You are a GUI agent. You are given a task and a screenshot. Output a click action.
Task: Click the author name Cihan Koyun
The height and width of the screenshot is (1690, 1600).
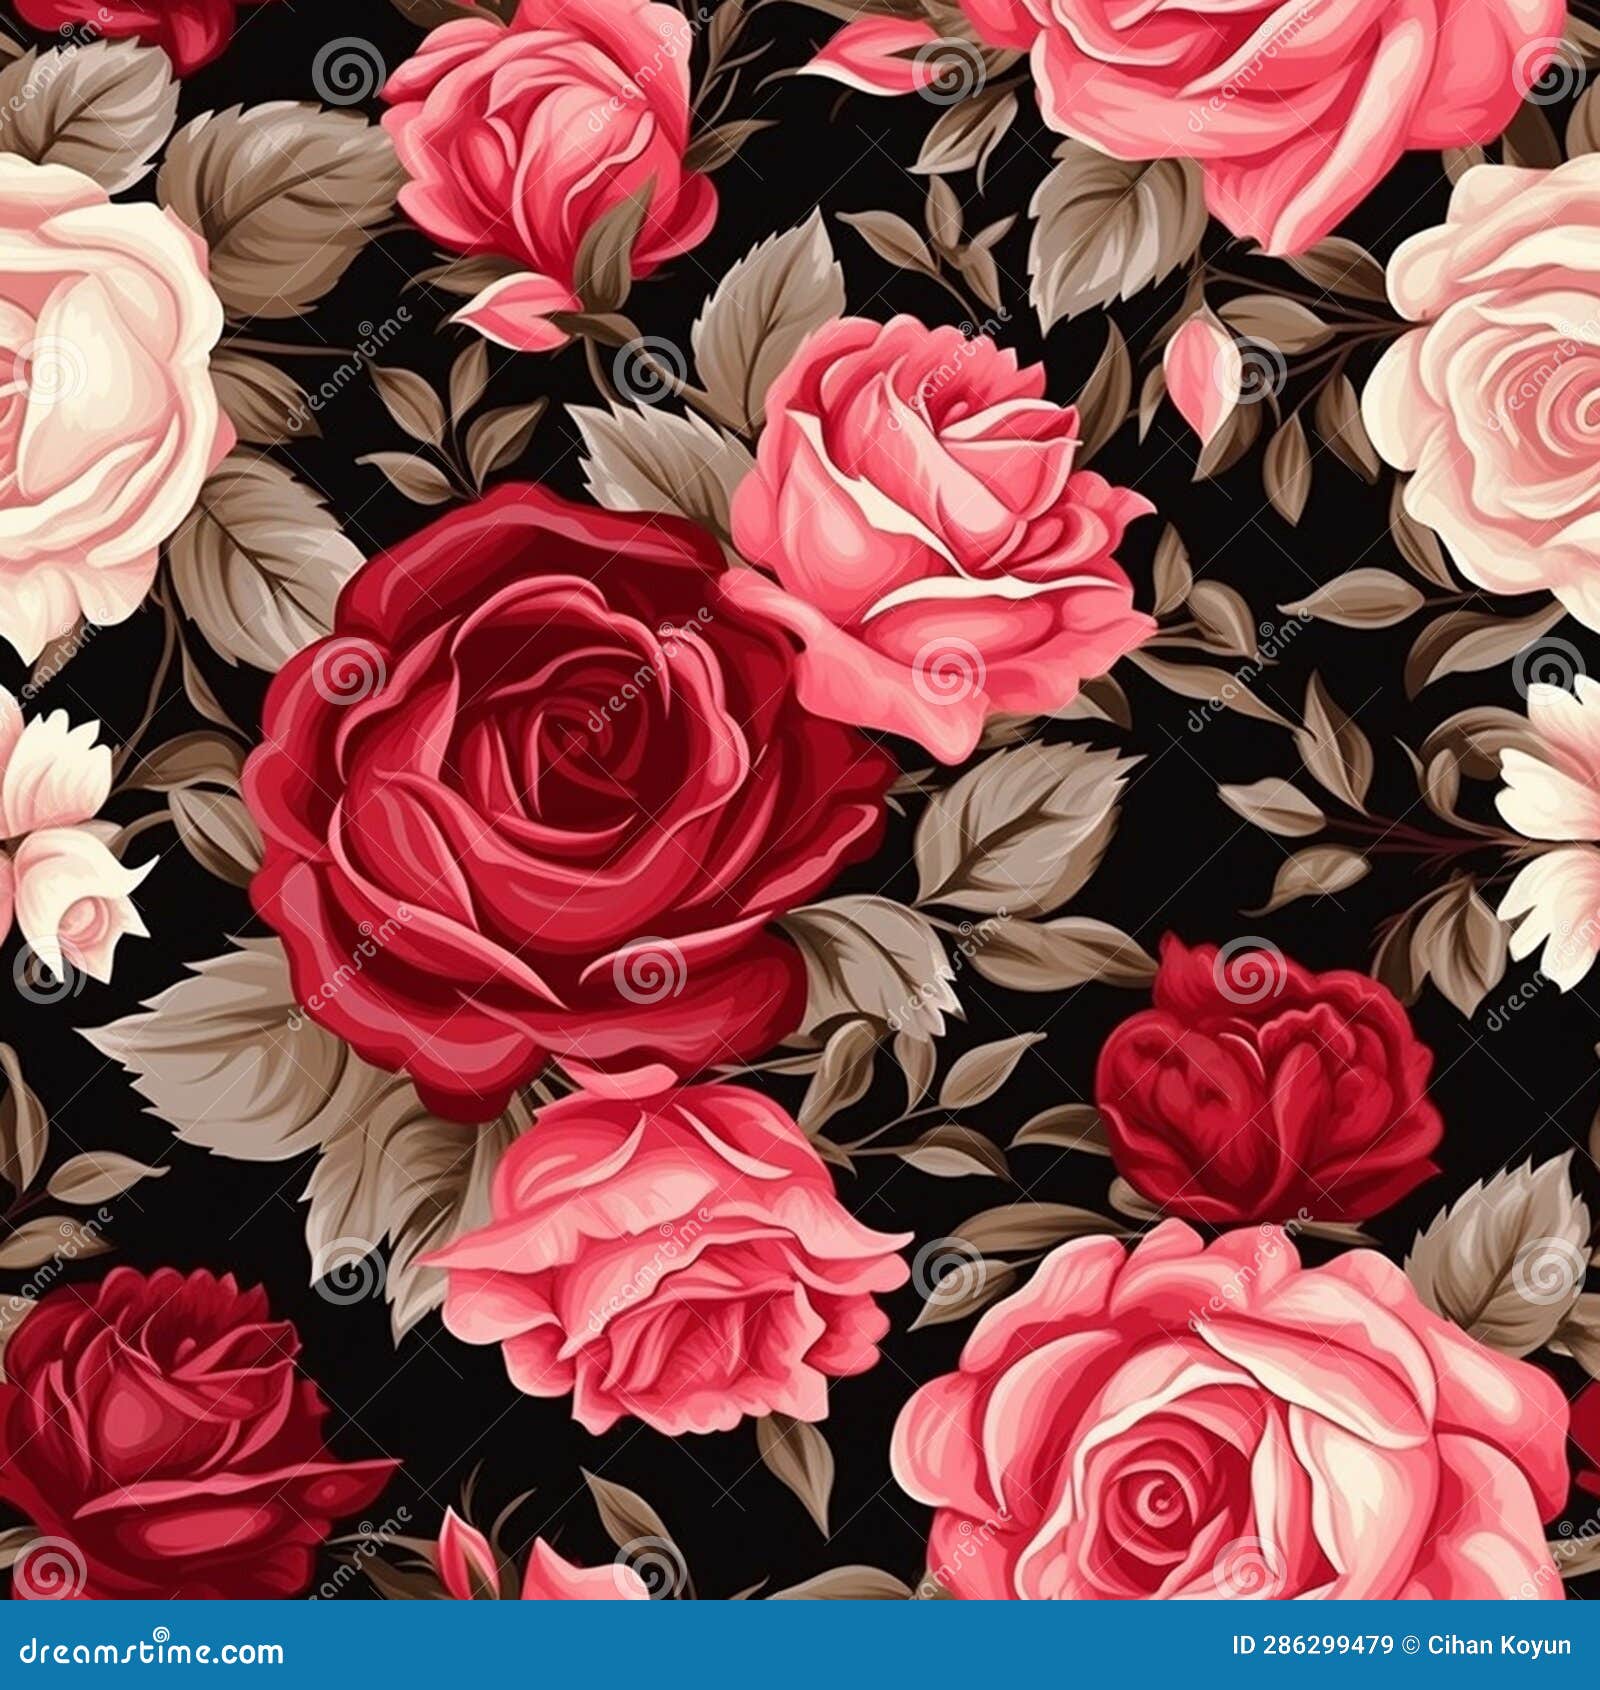[1490, 1655]
